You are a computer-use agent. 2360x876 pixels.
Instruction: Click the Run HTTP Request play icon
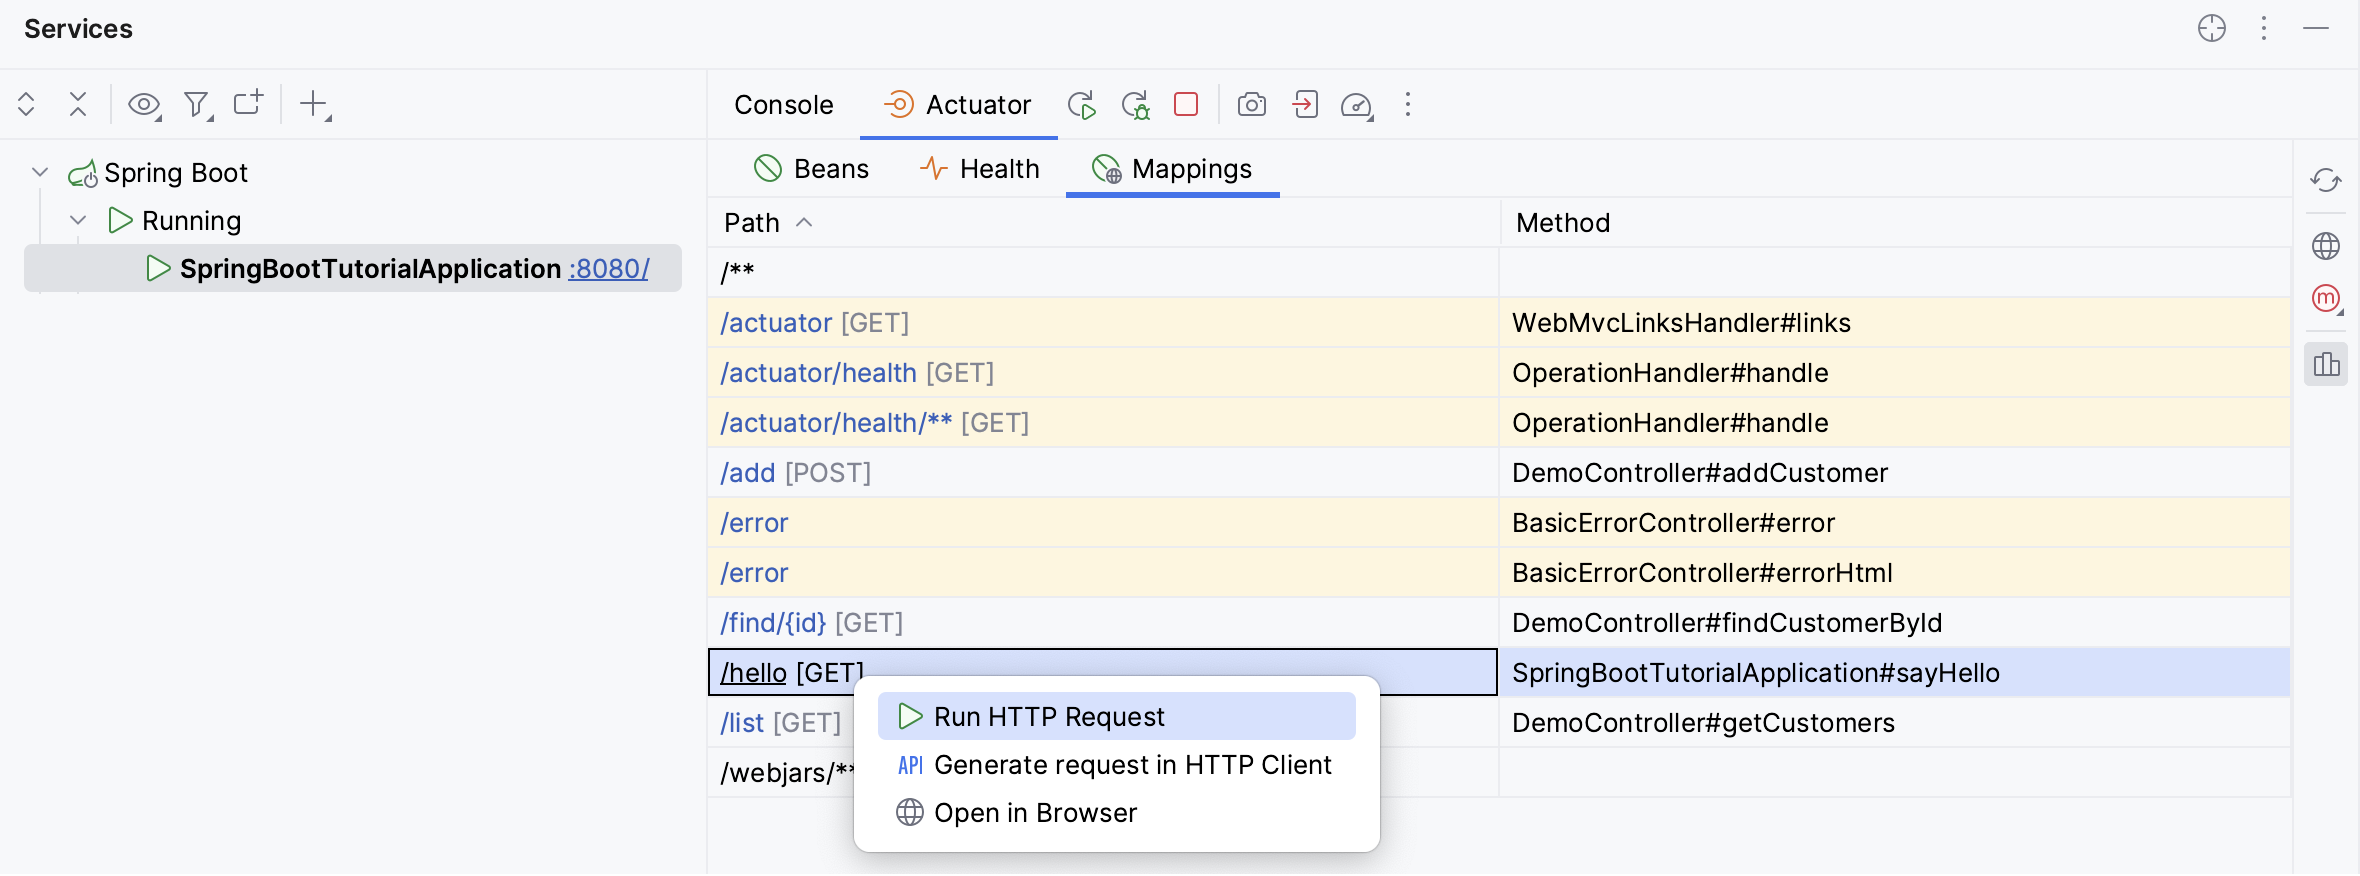click(x=910, y=716)
